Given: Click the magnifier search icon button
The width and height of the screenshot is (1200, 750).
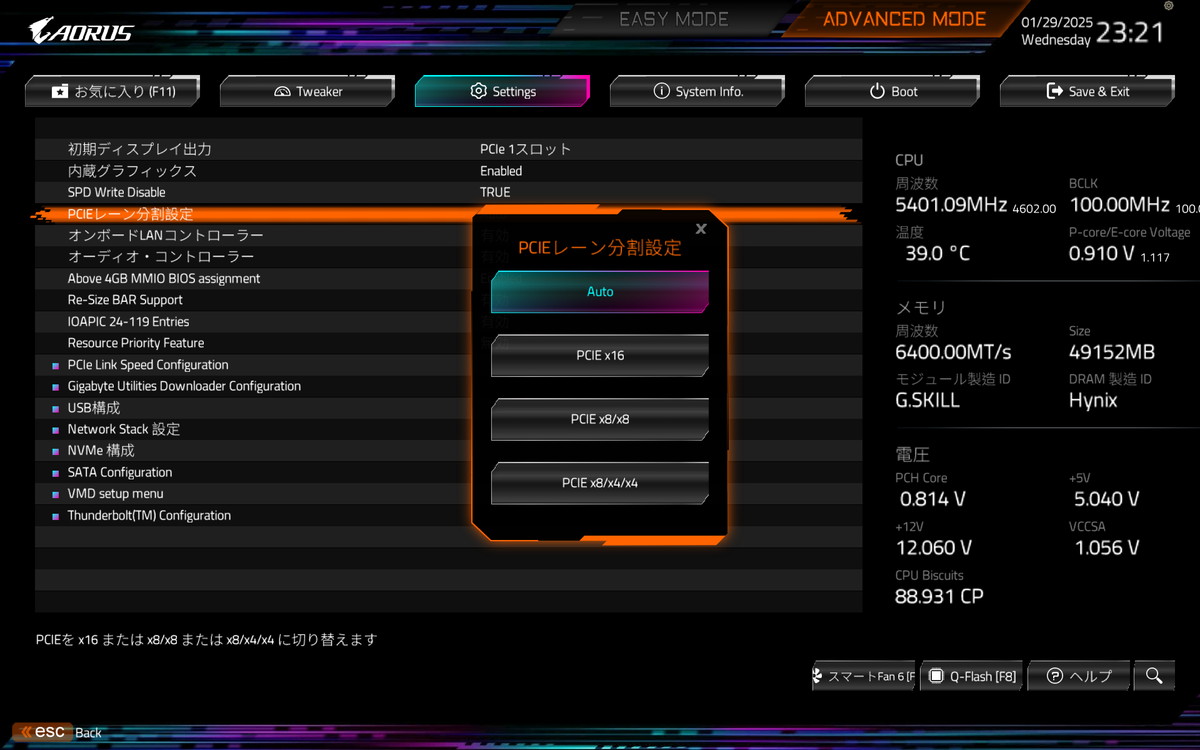Looking at the screenshot, I should coord(1154,676).
